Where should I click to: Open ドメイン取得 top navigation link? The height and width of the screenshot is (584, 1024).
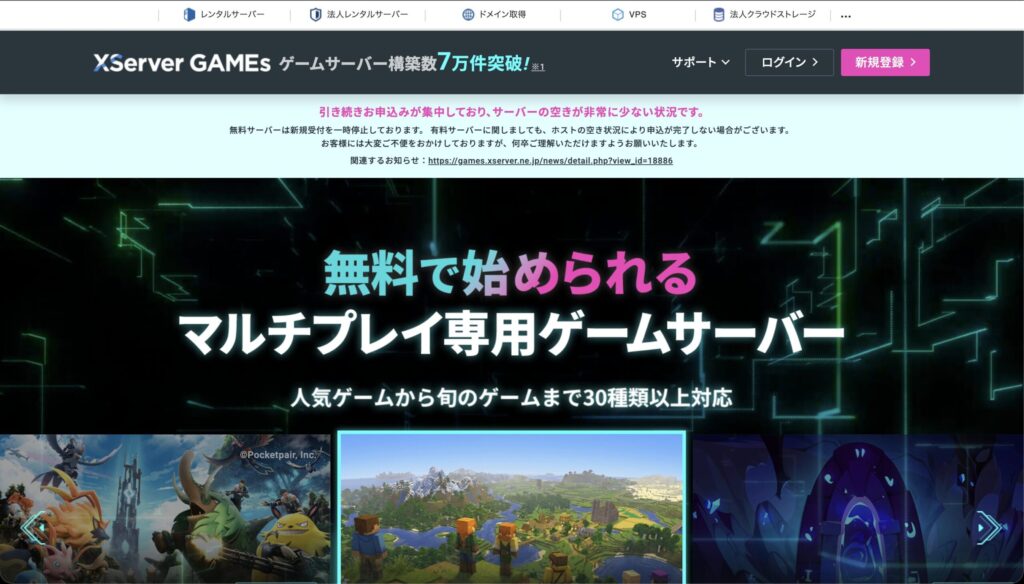pos(494,14)
